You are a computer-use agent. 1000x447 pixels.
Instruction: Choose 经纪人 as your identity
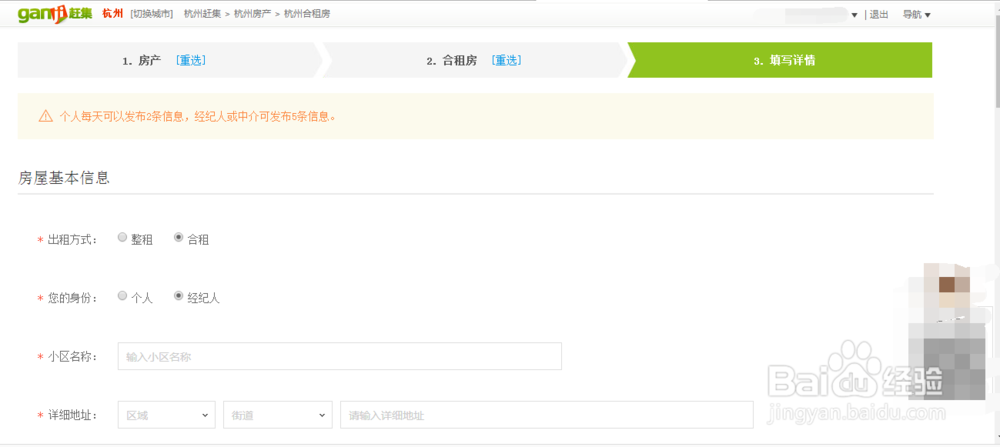tap(179, 296)
